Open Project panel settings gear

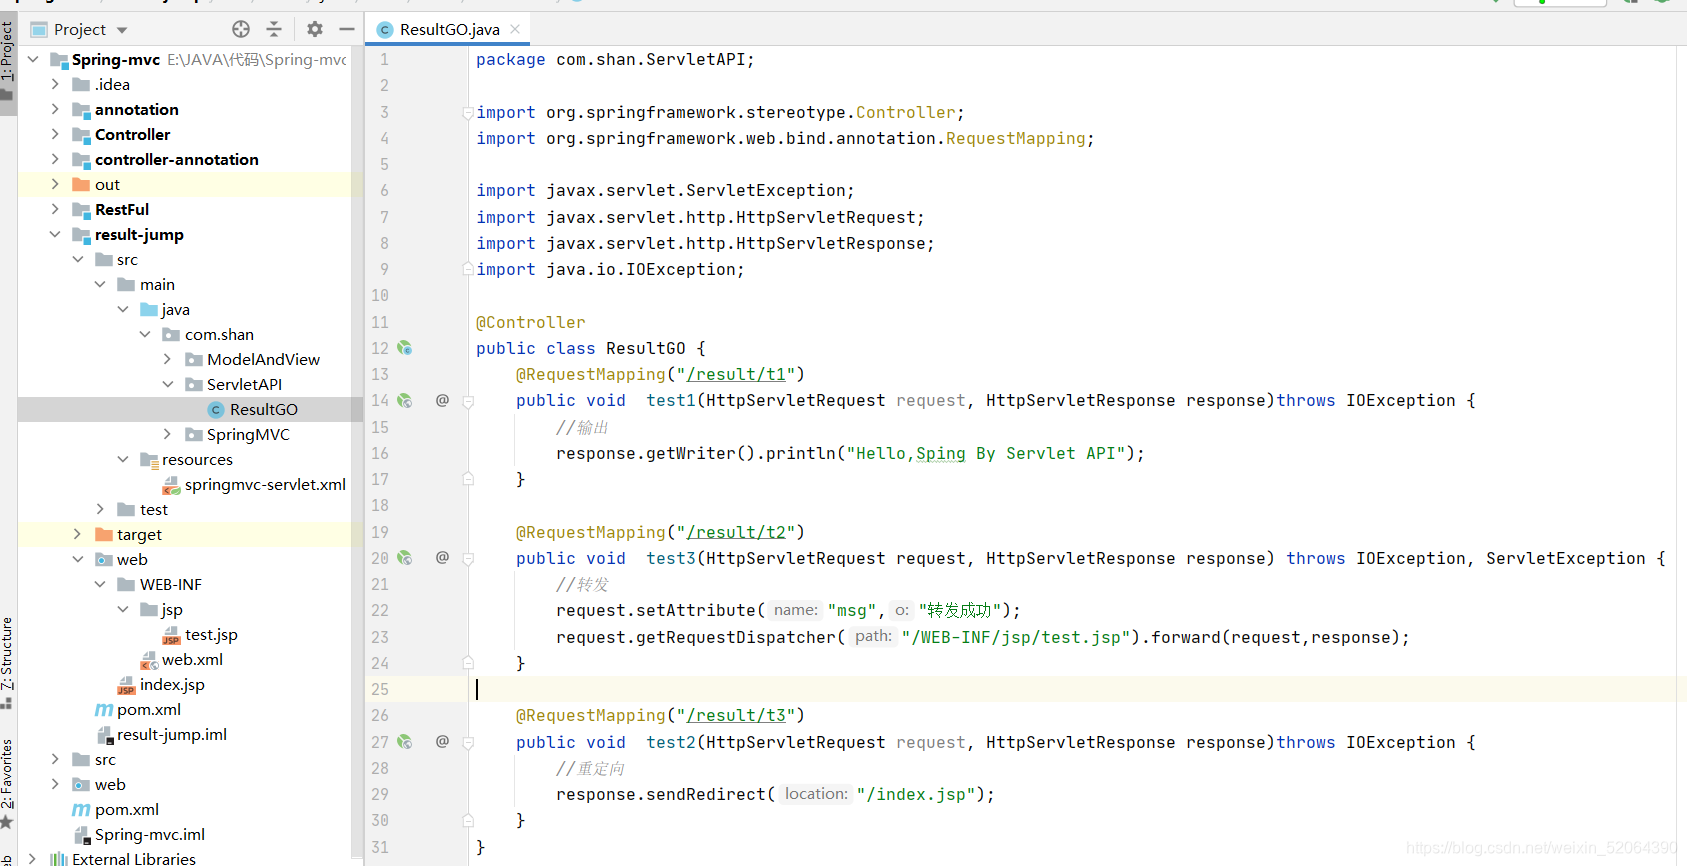pyautogui.click(x=315, y=29)
